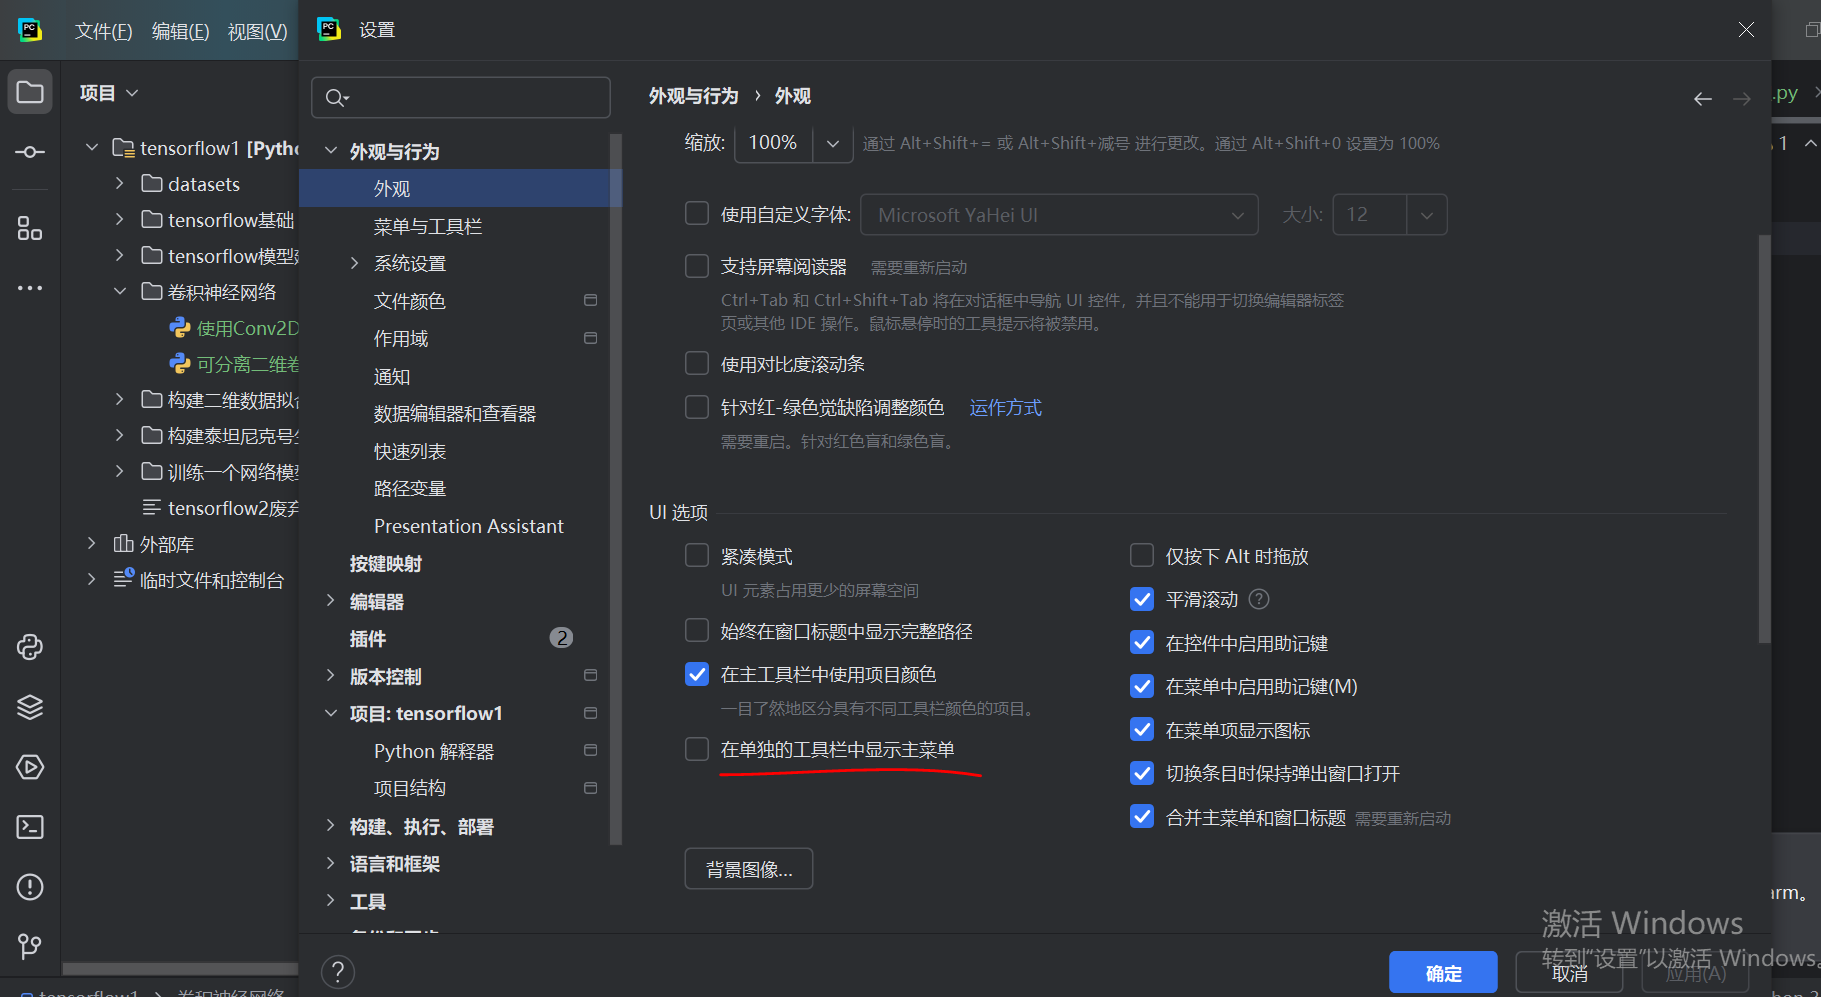The height and width of the screenshot is (997, 1821).
Task: Open the 视图(V) menu in main window
Action: point(257,31)
